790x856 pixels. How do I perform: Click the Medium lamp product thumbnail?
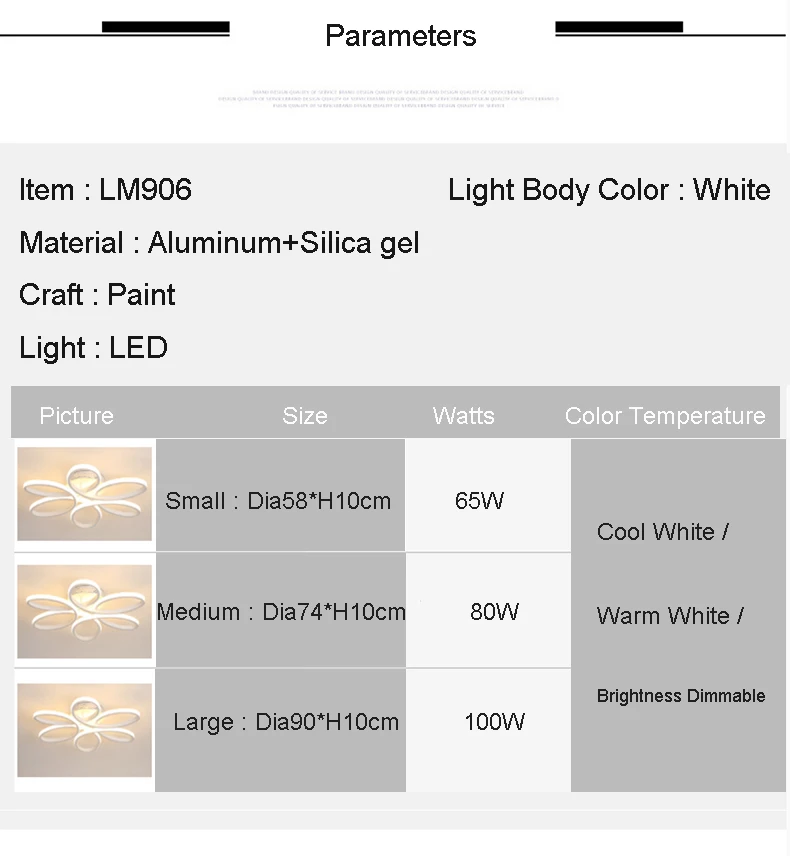85,611
